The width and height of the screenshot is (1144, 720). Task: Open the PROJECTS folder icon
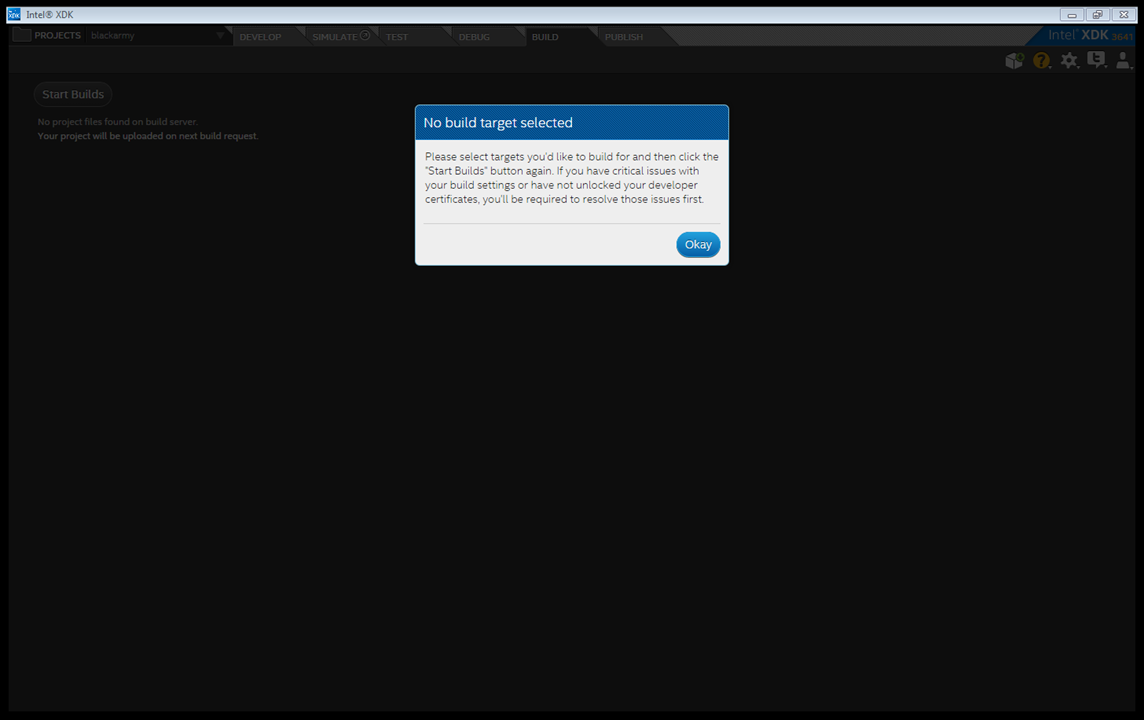click(x=22, y=35)
